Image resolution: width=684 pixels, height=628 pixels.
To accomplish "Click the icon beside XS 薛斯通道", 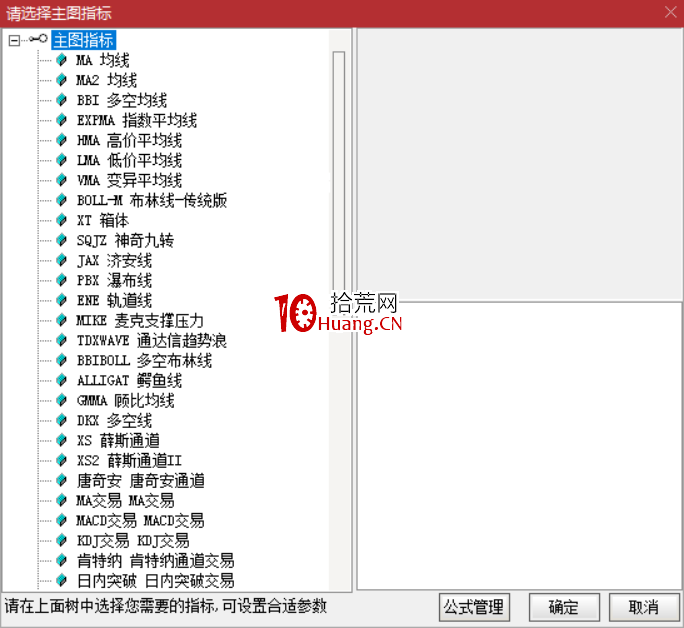I will click(62, 440).
